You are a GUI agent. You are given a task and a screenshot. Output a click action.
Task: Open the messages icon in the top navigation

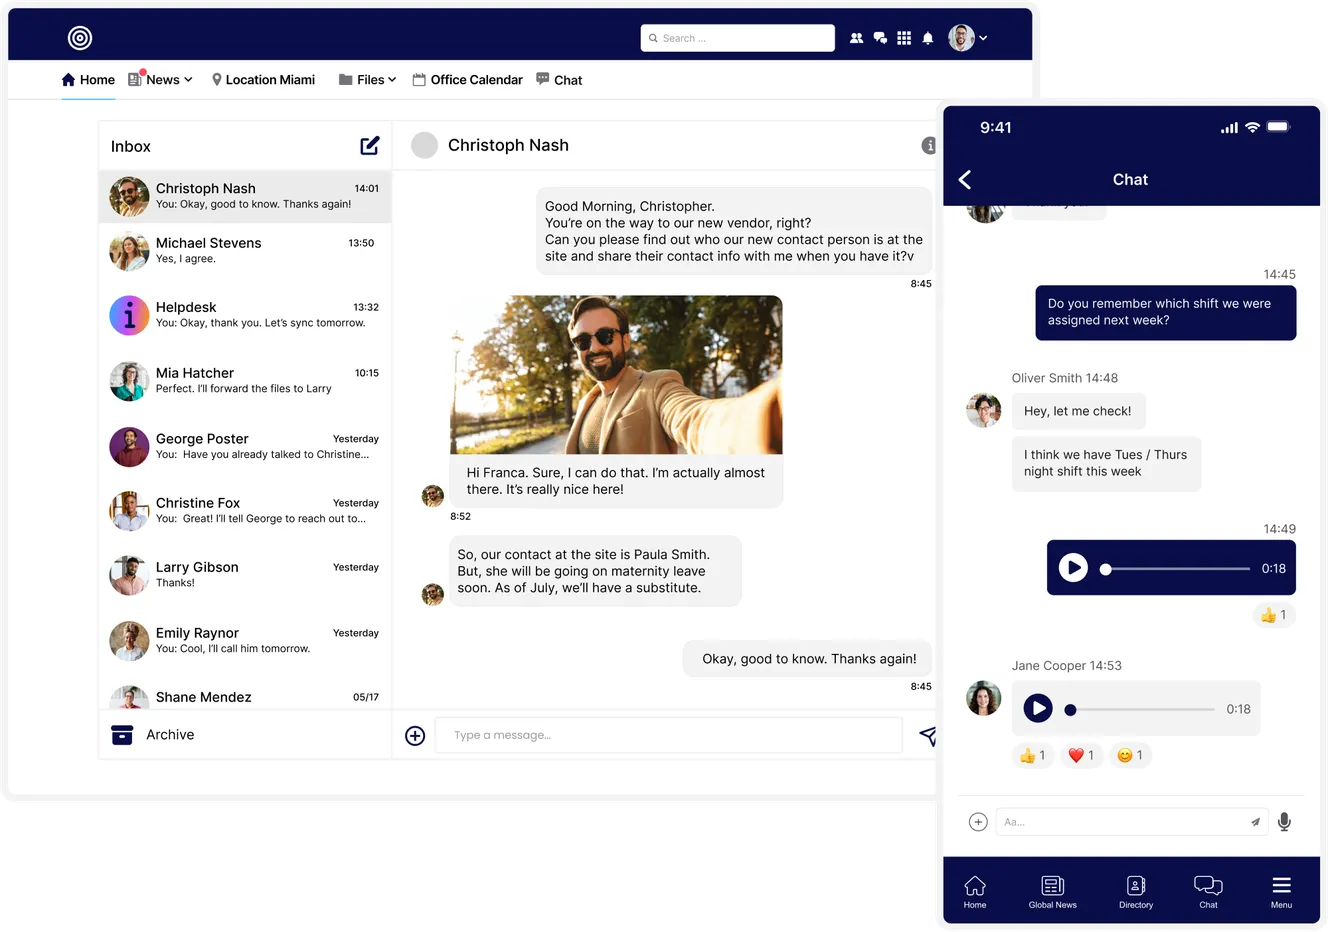(x=880, y=37)
